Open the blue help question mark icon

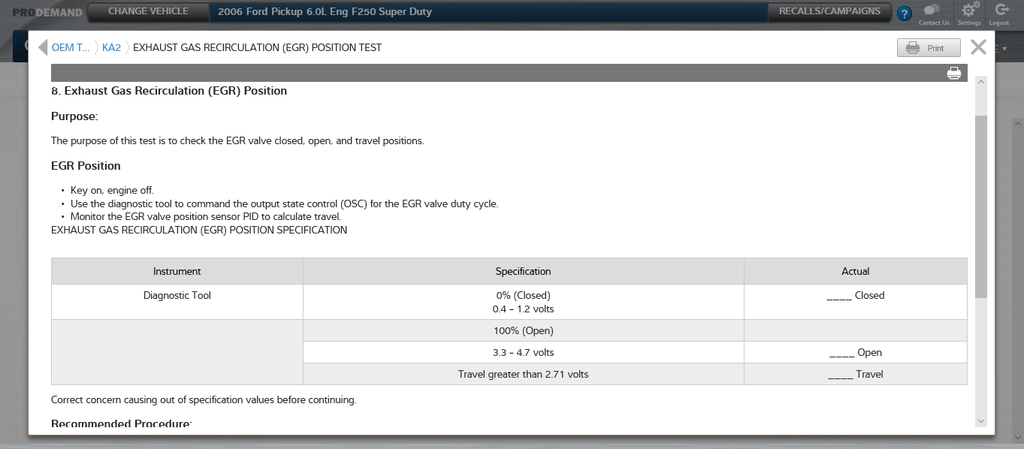(904, 13)
